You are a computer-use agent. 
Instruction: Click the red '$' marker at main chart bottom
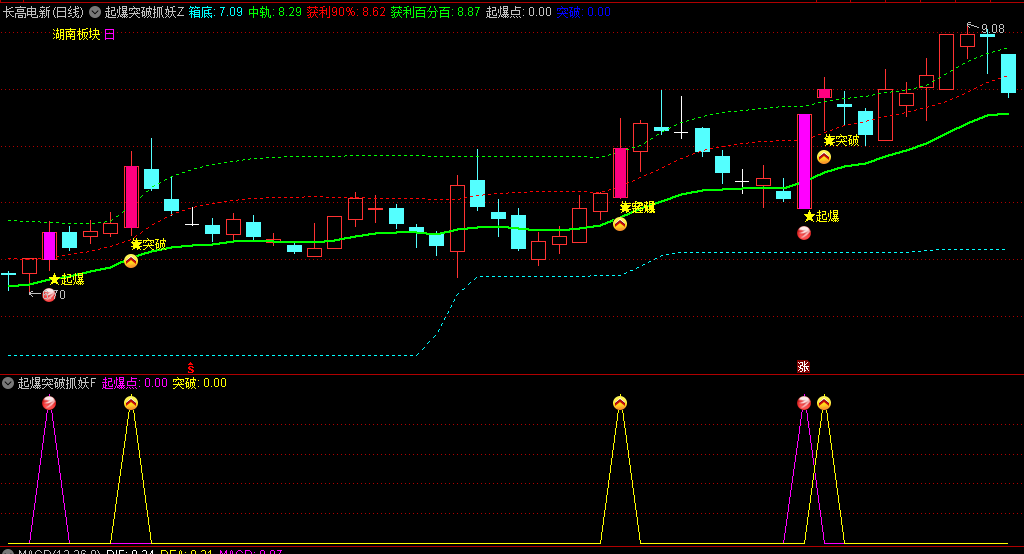[x=191, y=368]
